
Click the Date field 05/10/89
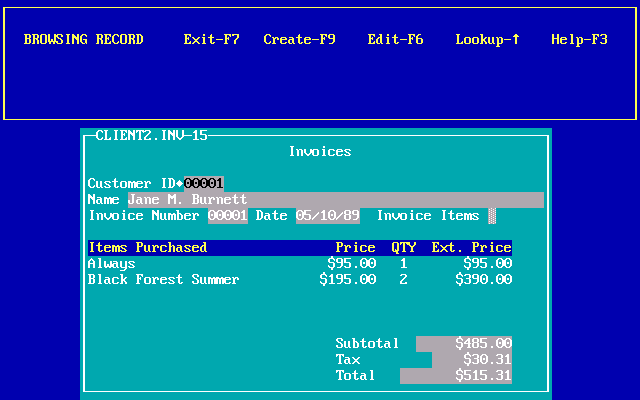328,216
